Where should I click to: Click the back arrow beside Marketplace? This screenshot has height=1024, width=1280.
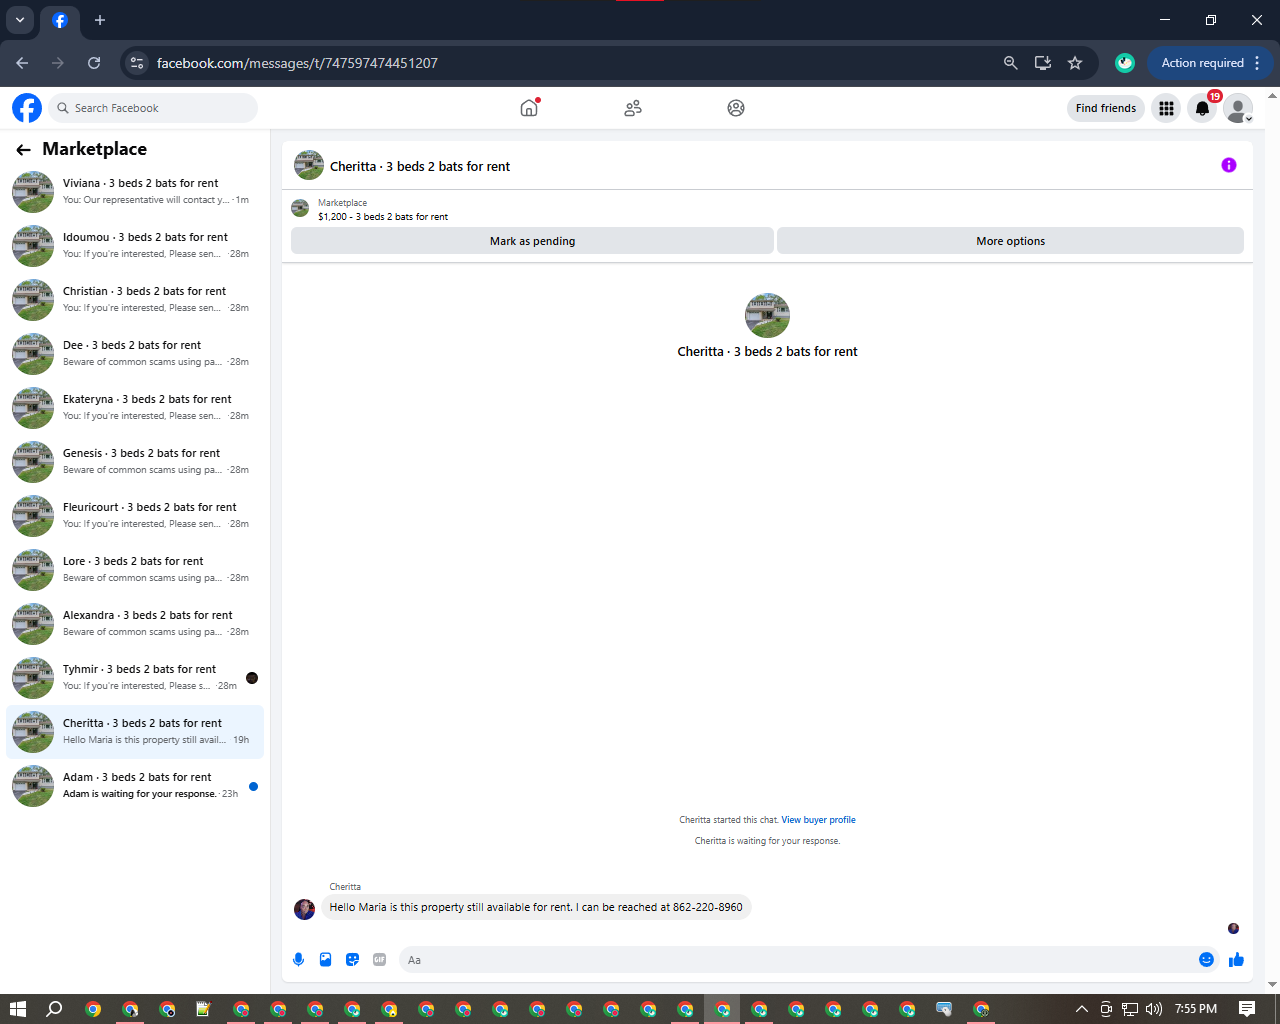(x=23, y=150)
